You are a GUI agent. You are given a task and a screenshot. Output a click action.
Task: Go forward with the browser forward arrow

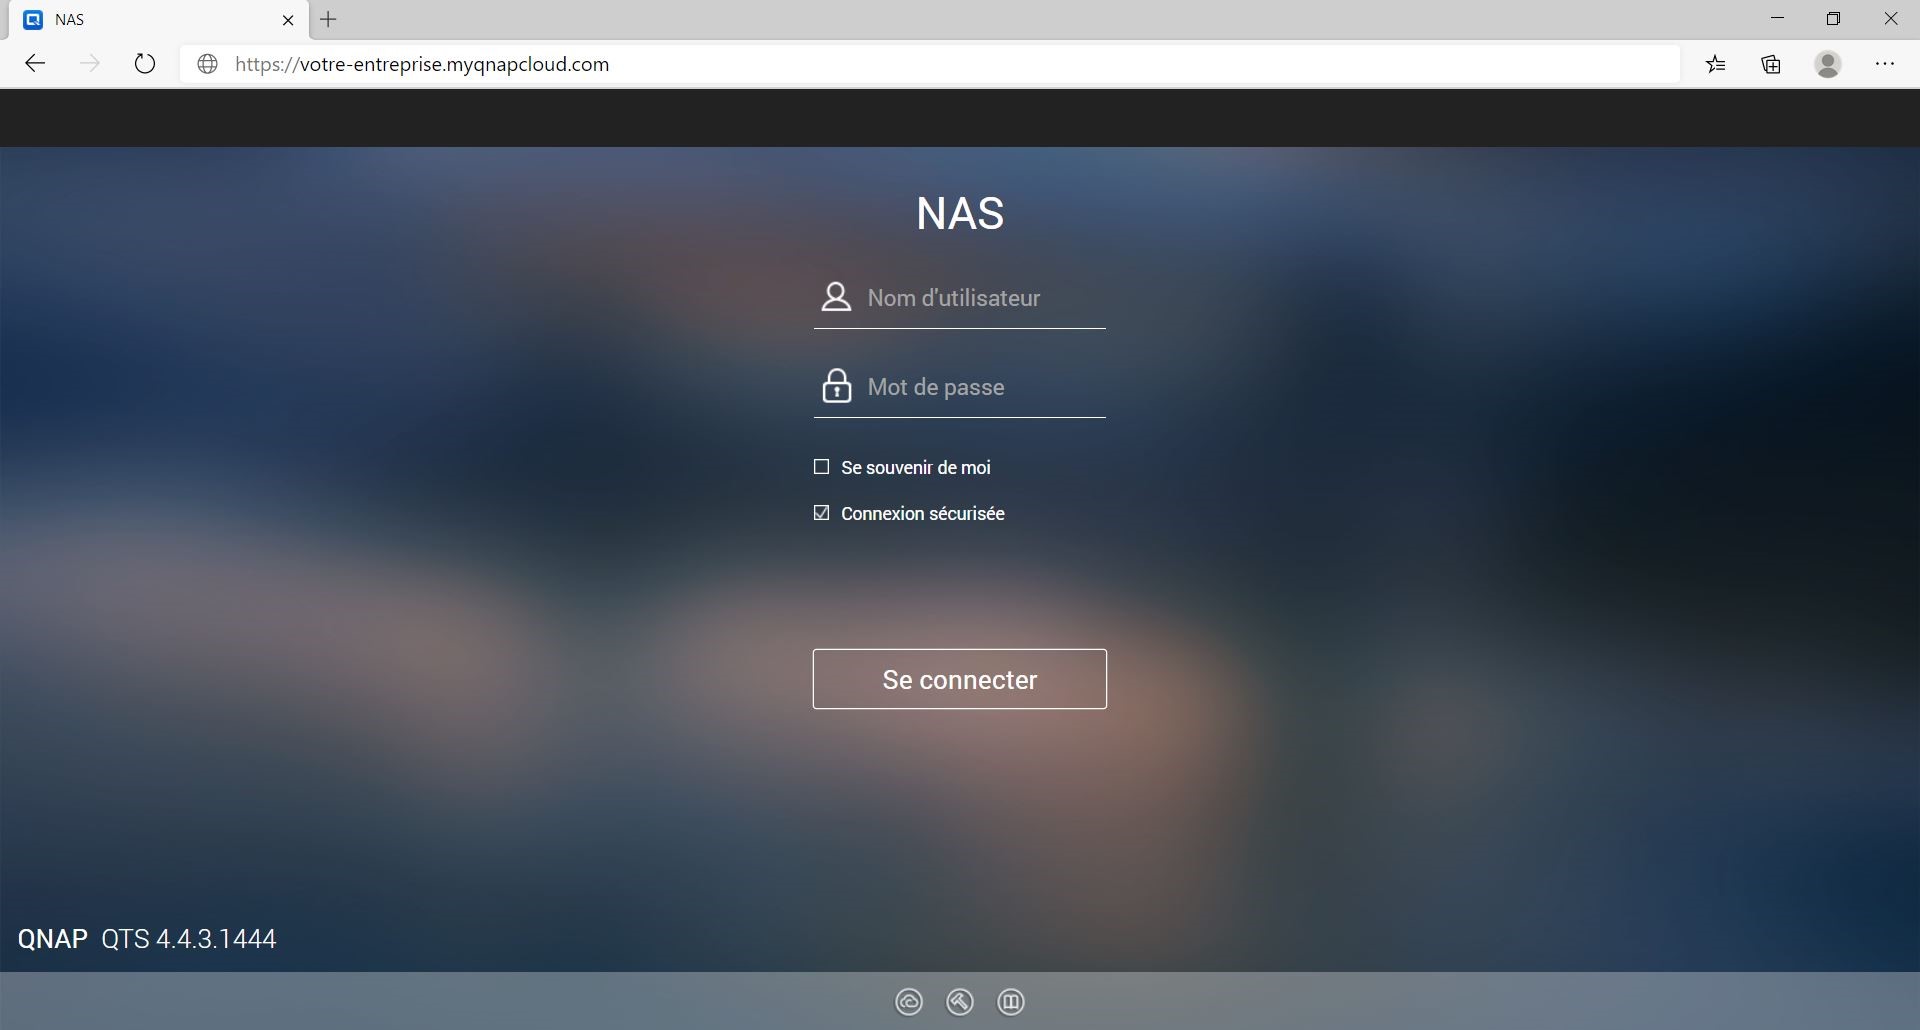click(x=90, y=64)
